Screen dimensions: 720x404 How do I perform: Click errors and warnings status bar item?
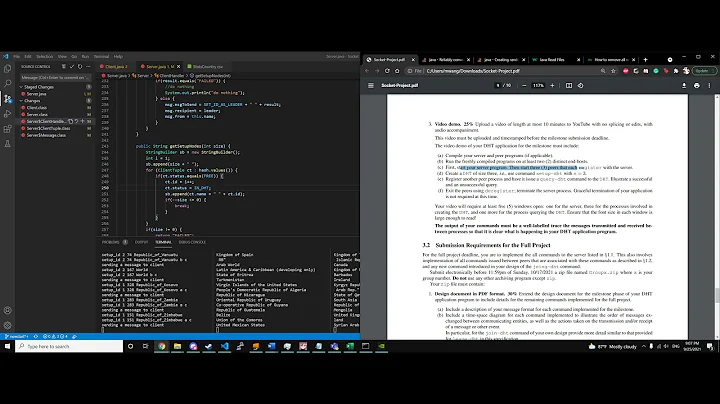[x=55, y=337]
